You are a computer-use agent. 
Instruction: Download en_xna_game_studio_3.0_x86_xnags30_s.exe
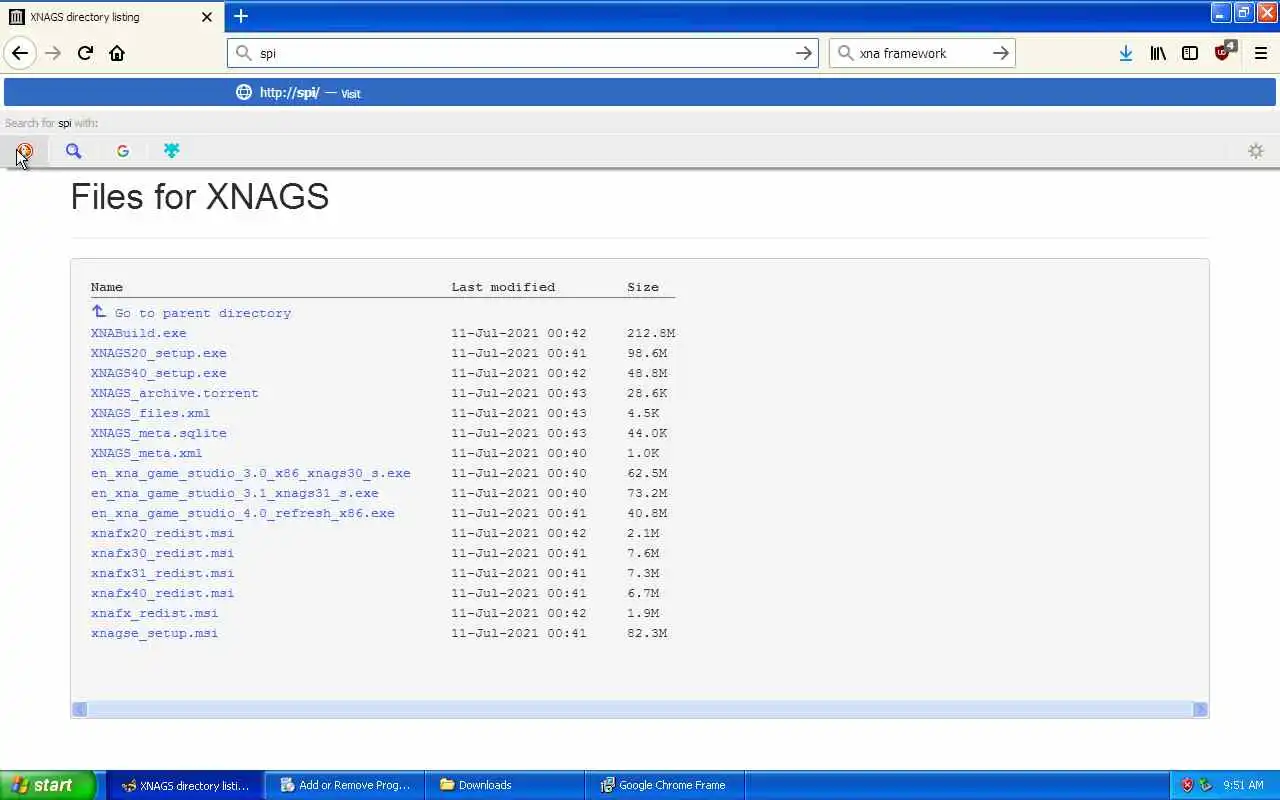pos(250,473)
